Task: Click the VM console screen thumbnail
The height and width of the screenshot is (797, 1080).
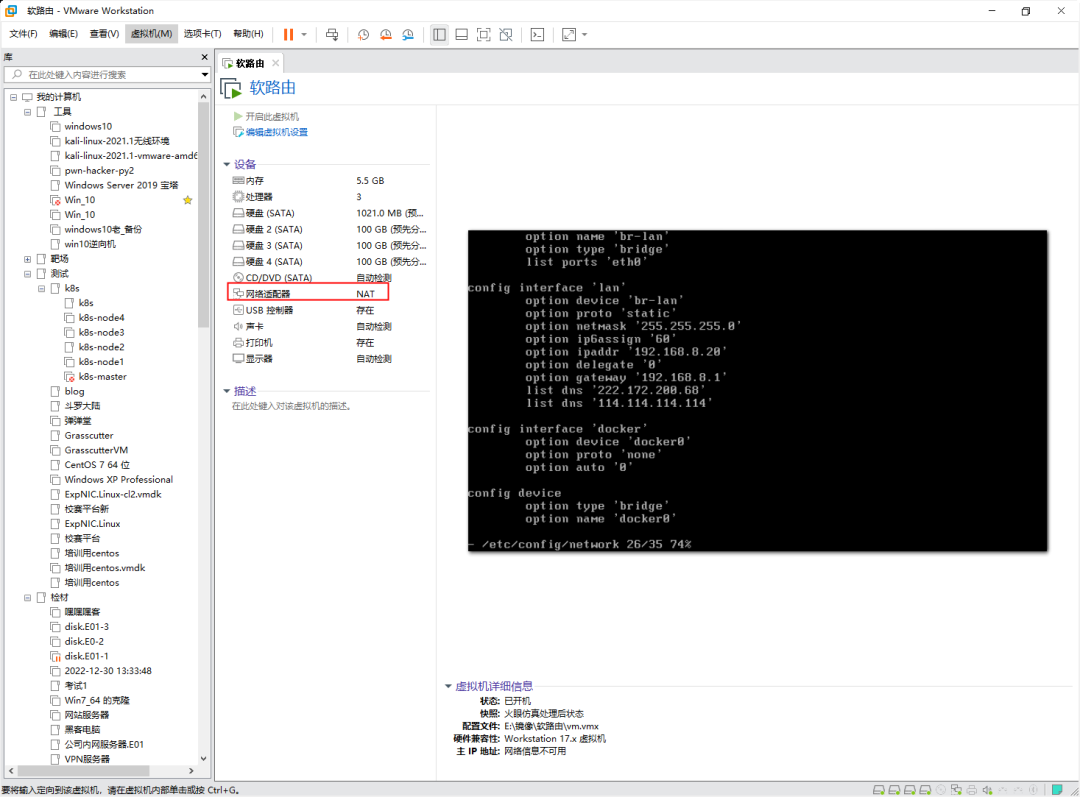Action: 758,391
